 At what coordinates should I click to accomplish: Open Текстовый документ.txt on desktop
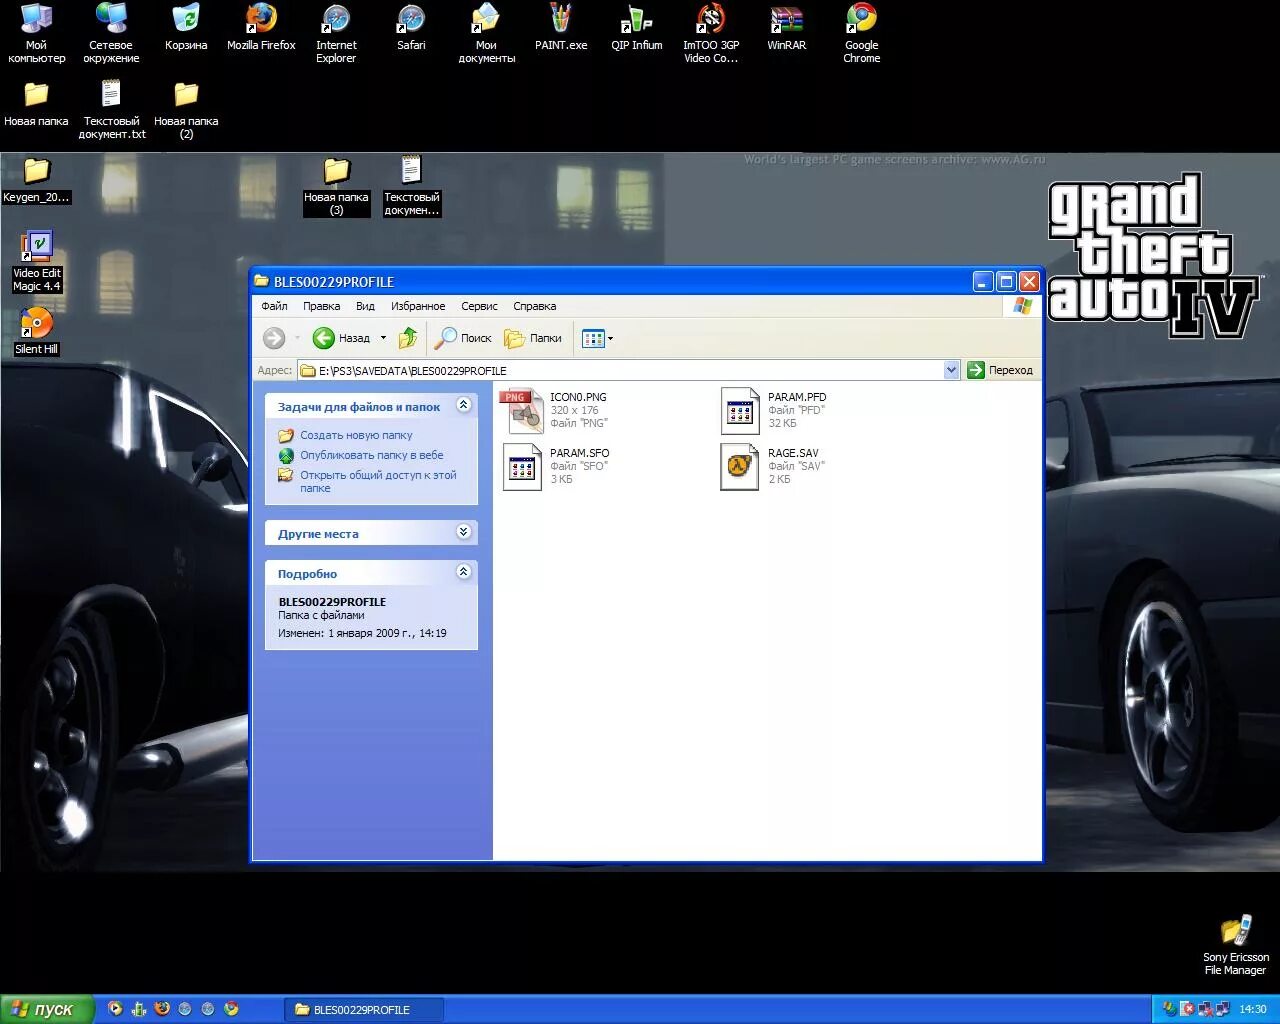[x=111, y=110]
